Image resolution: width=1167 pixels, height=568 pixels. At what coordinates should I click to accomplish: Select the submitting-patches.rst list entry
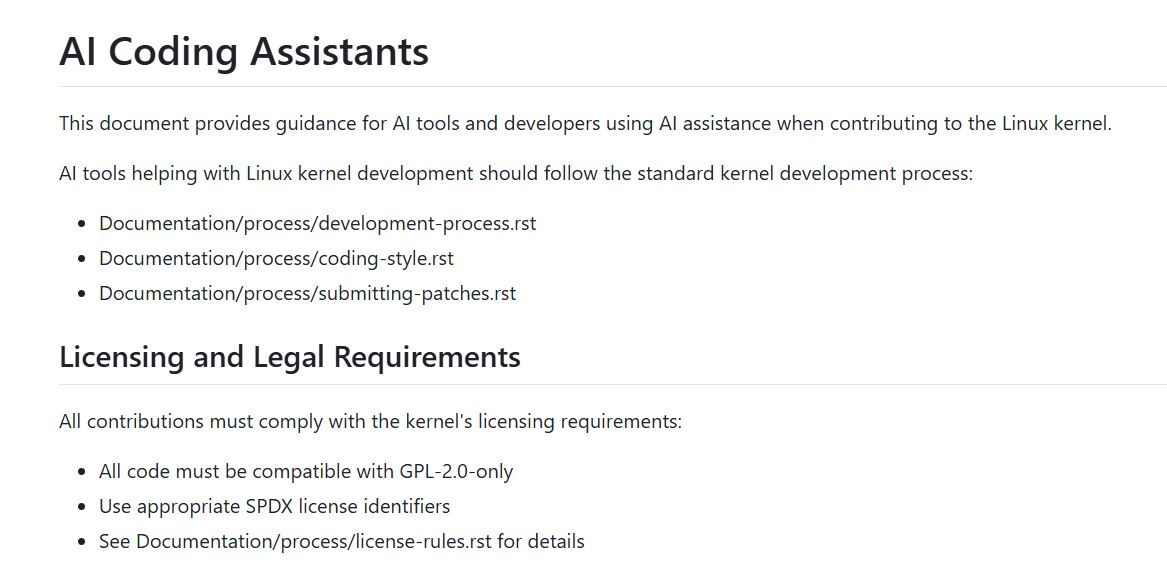[x=307, y=293]
